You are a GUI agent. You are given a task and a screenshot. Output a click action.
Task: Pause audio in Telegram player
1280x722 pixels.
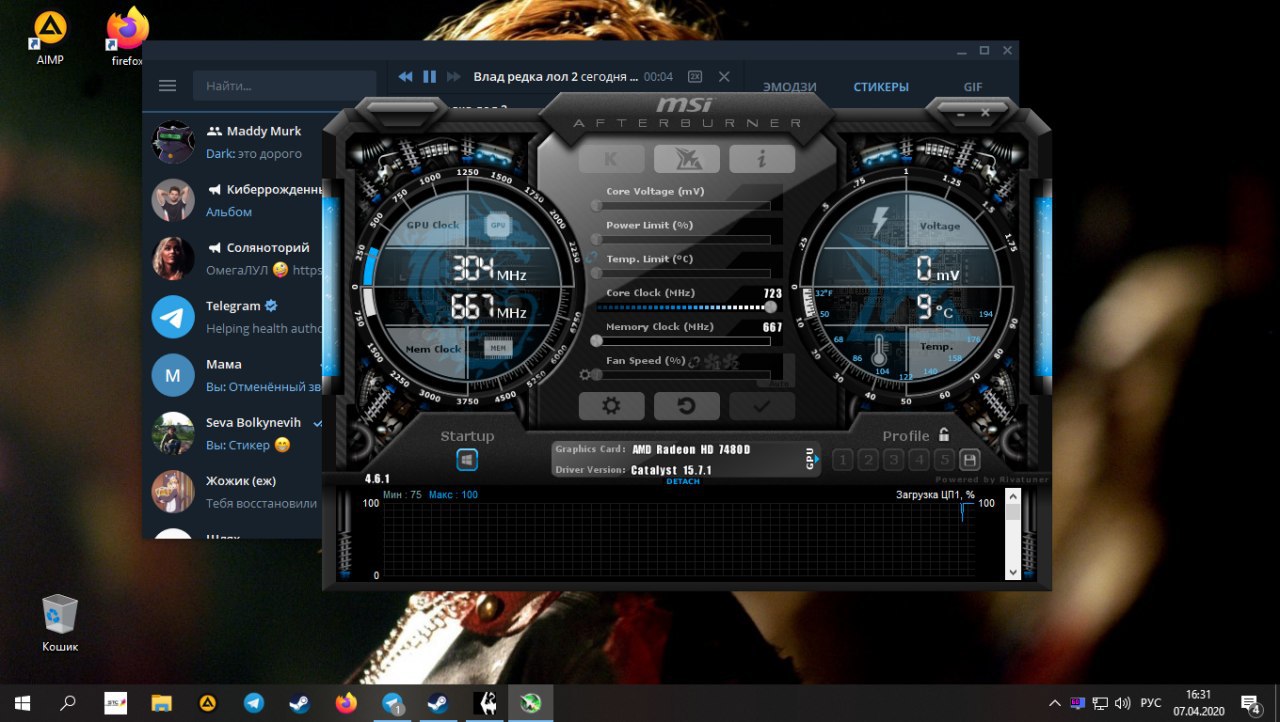tap(430, 77)
